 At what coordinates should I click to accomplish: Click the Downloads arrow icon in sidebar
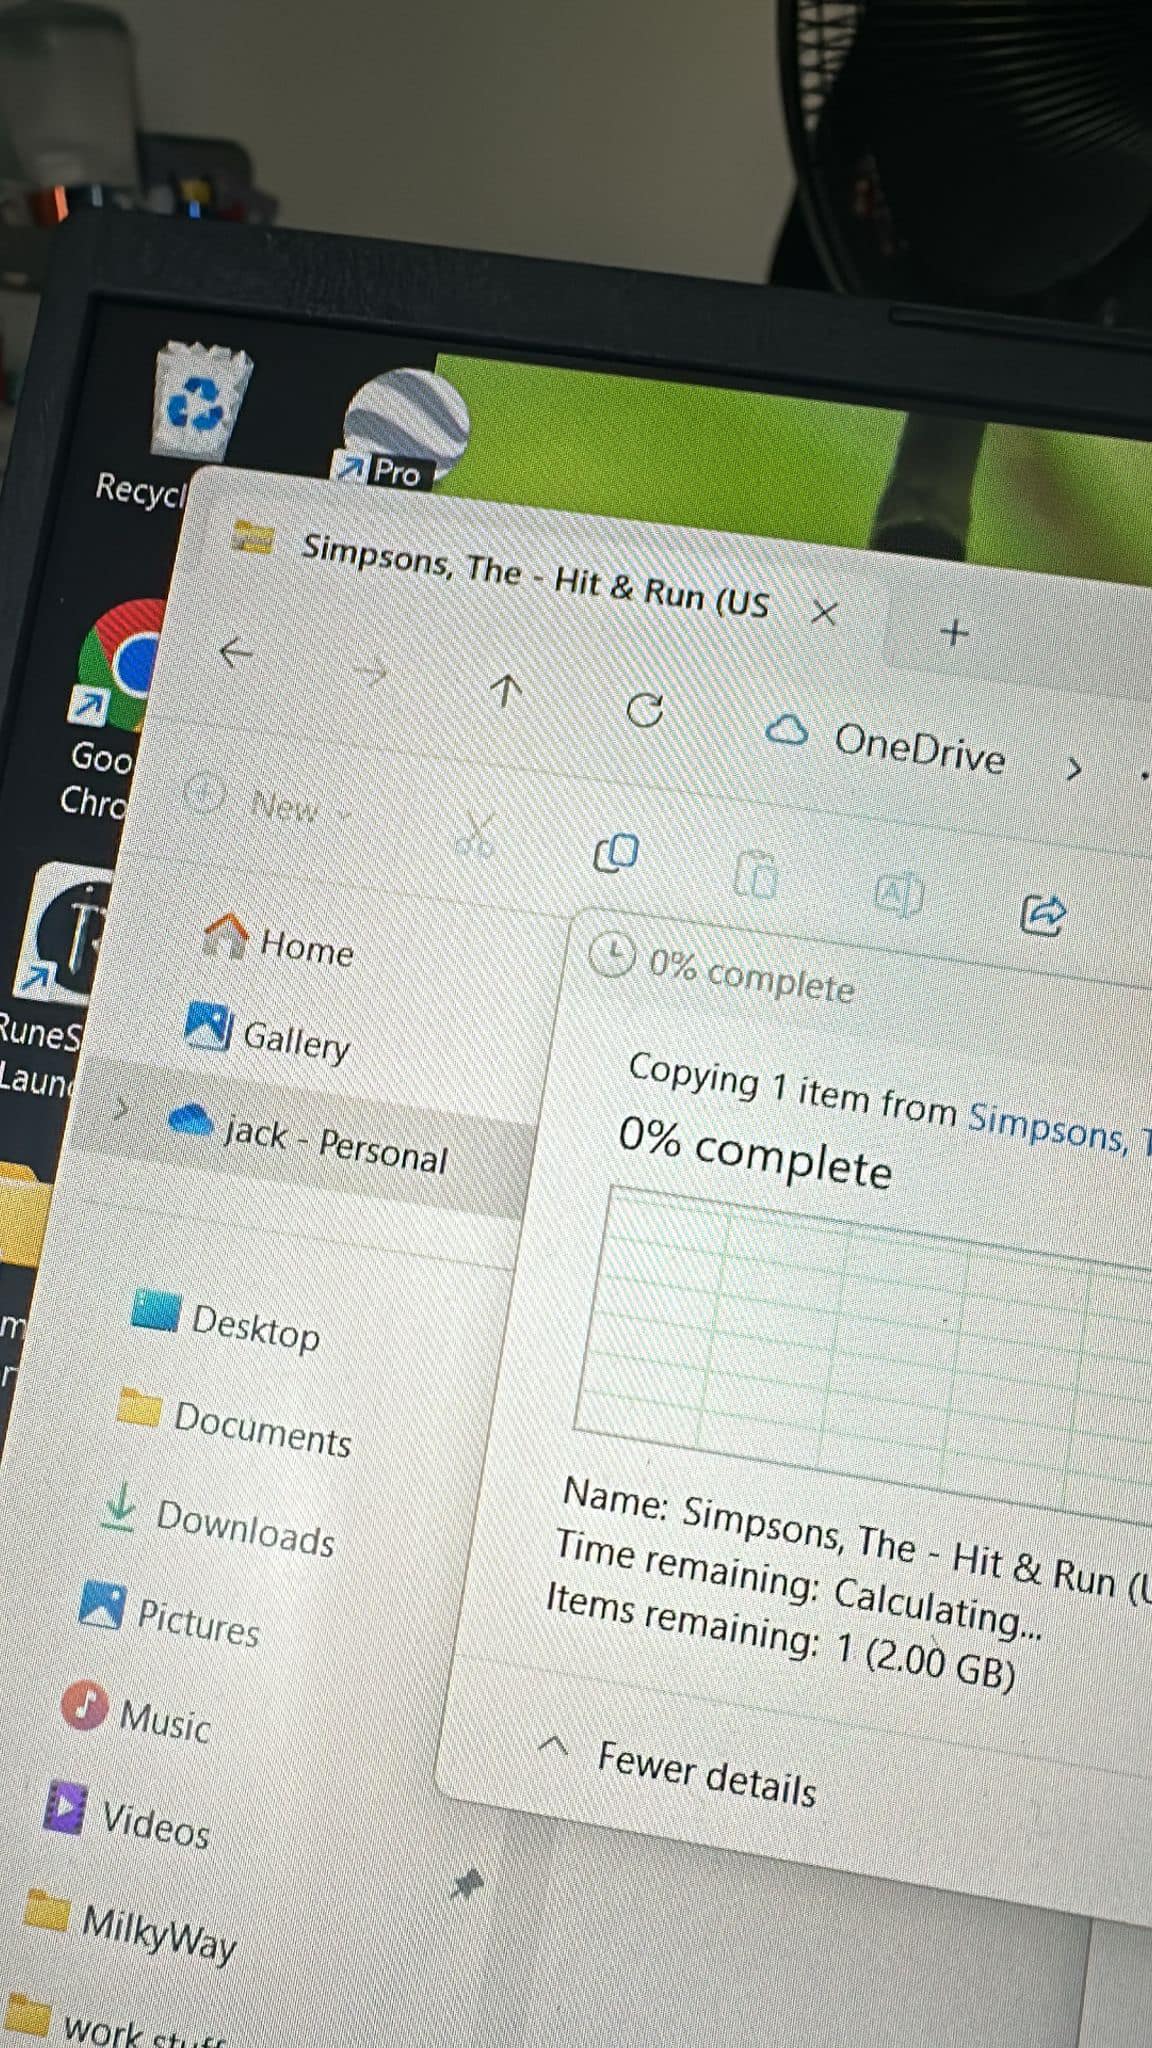click(x=120, y=1506)
